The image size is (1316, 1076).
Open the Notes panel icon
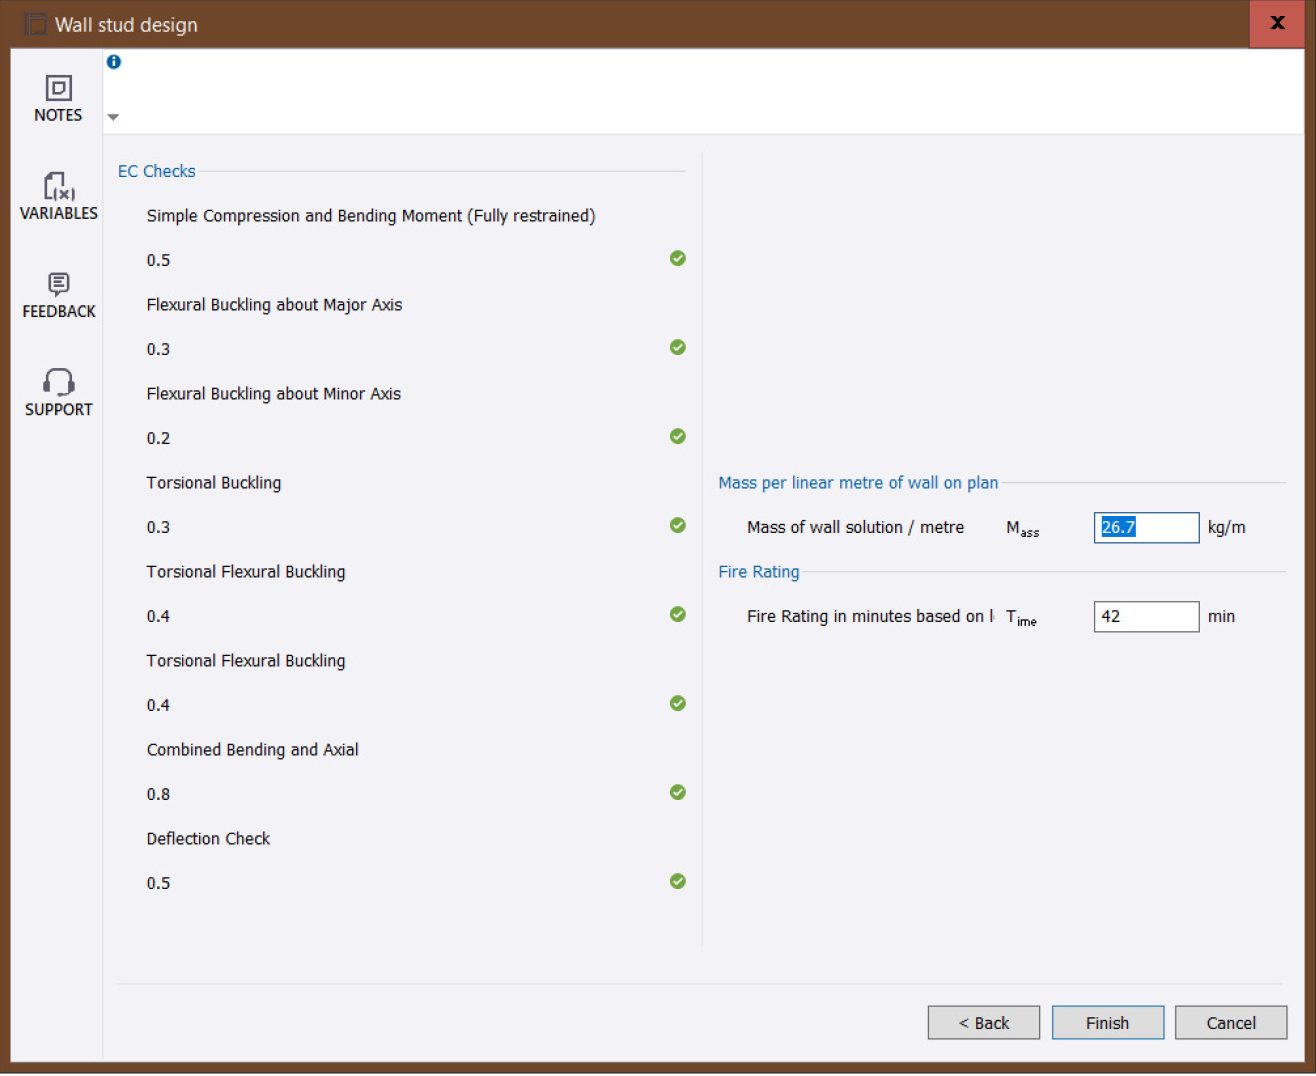[x=58, y=89]
